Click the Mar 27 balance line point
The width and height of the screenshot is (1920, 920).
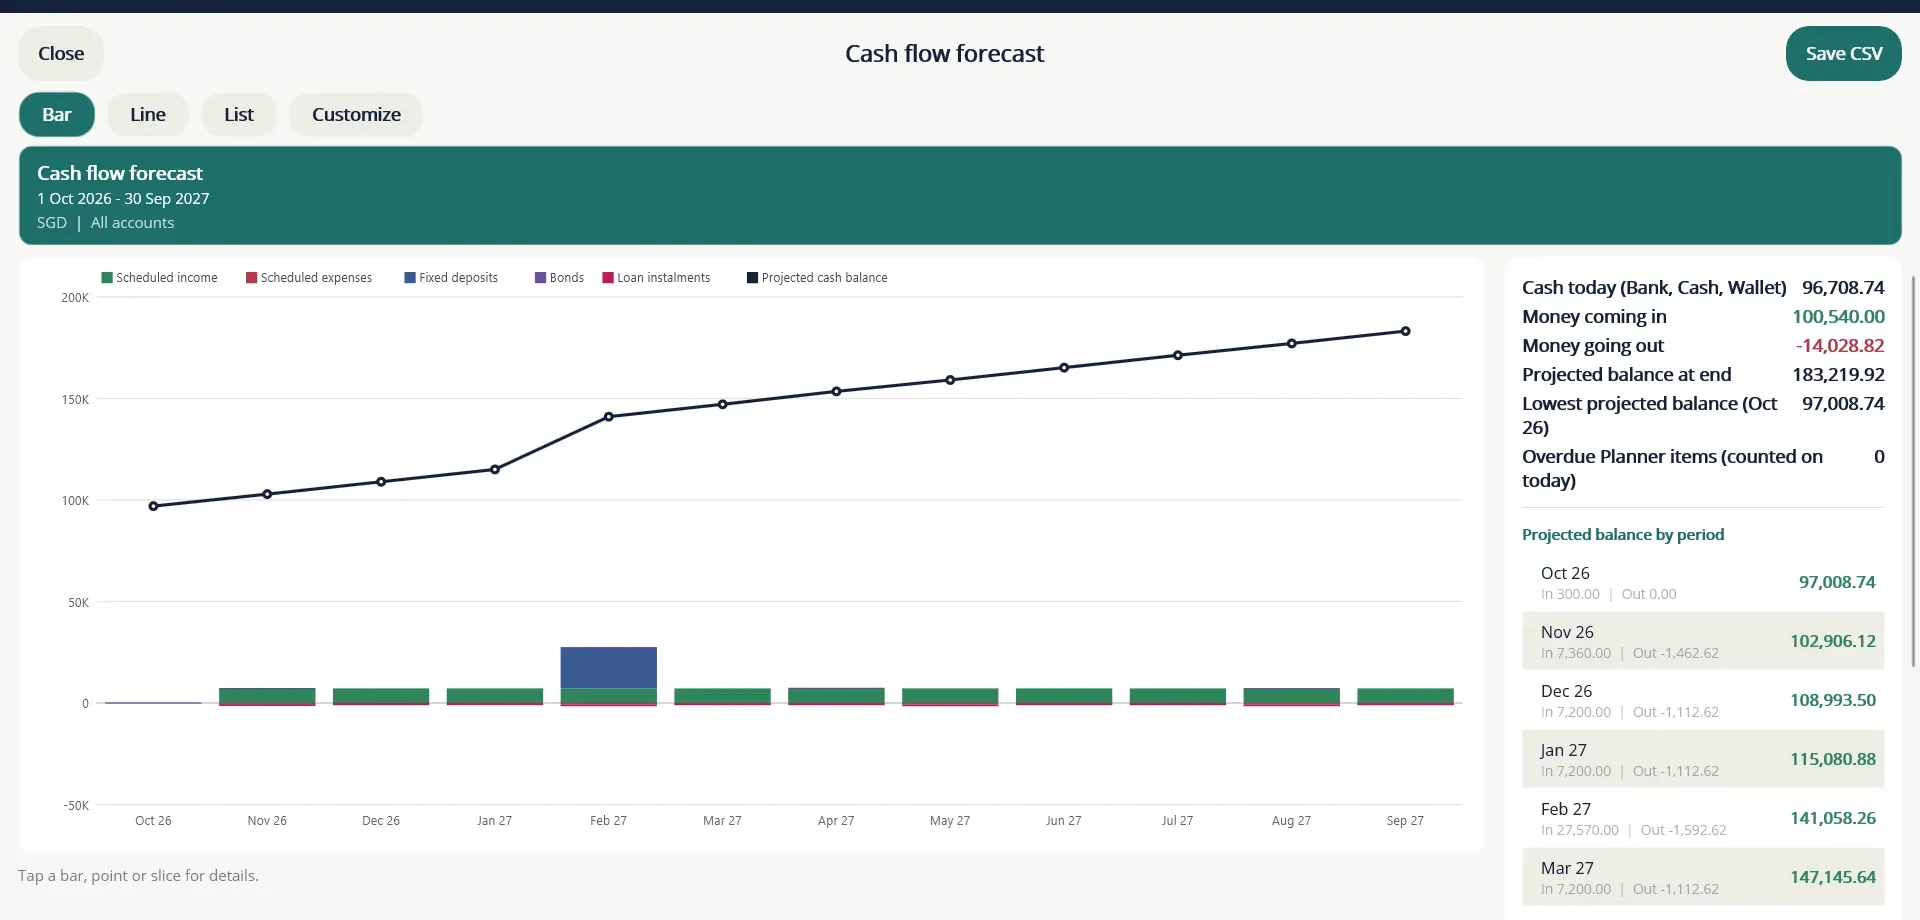722,404
